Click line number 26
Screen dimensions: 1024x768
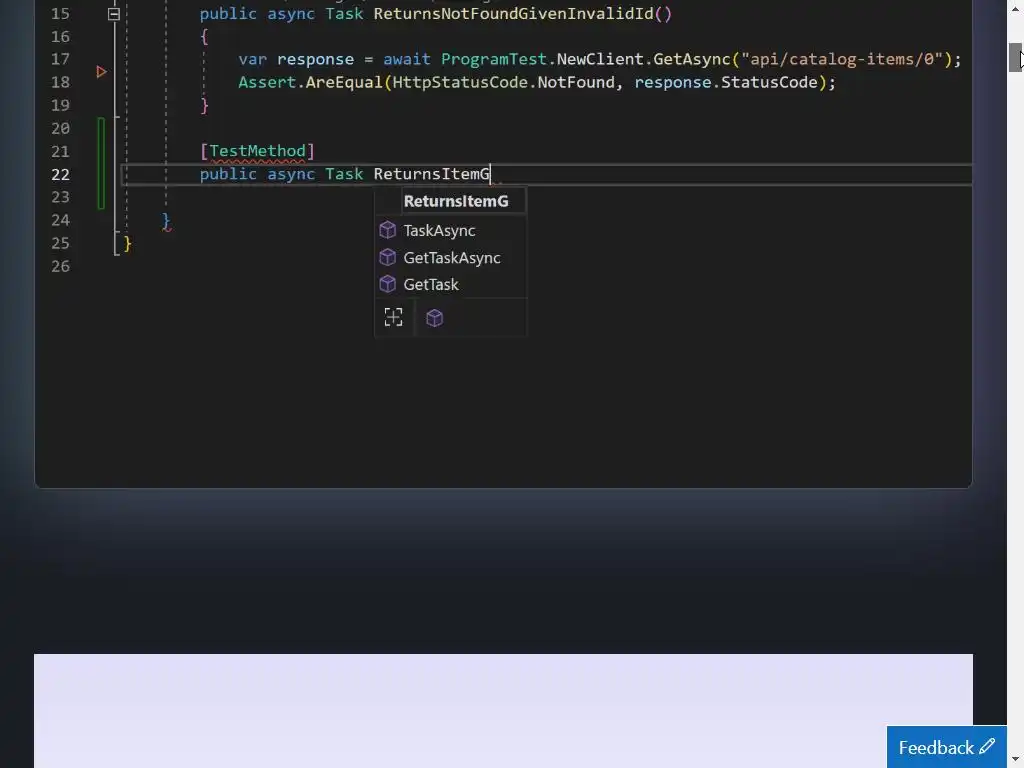pos(60,266)
